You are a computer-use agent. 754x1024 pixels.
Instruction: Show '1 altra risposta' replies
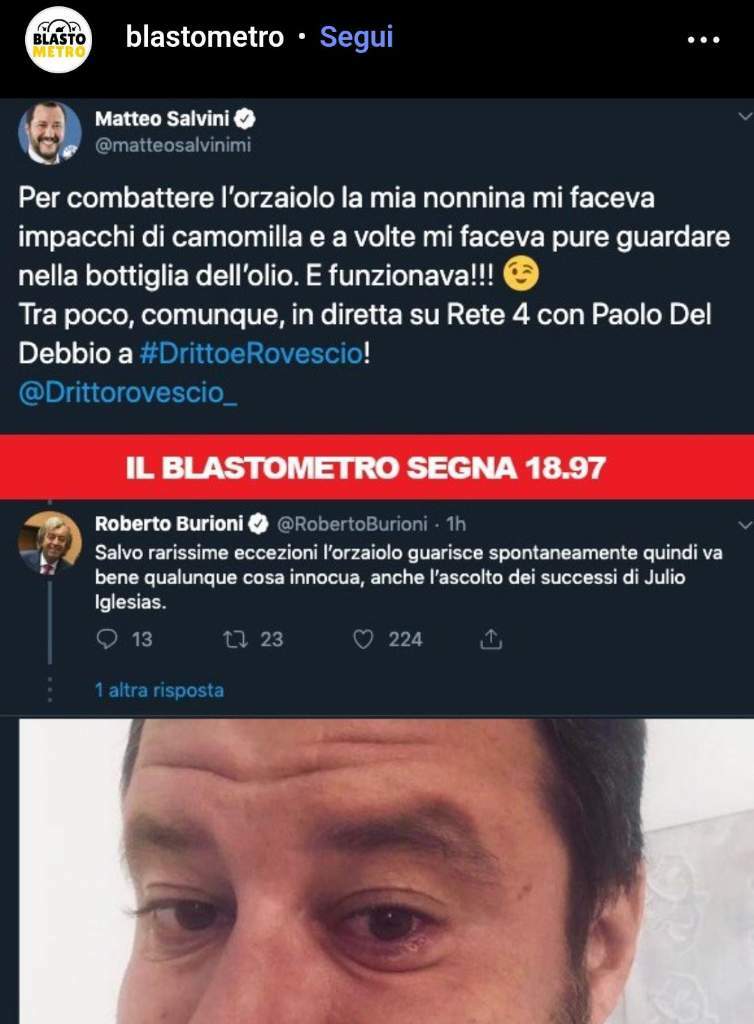click(159, 690)
